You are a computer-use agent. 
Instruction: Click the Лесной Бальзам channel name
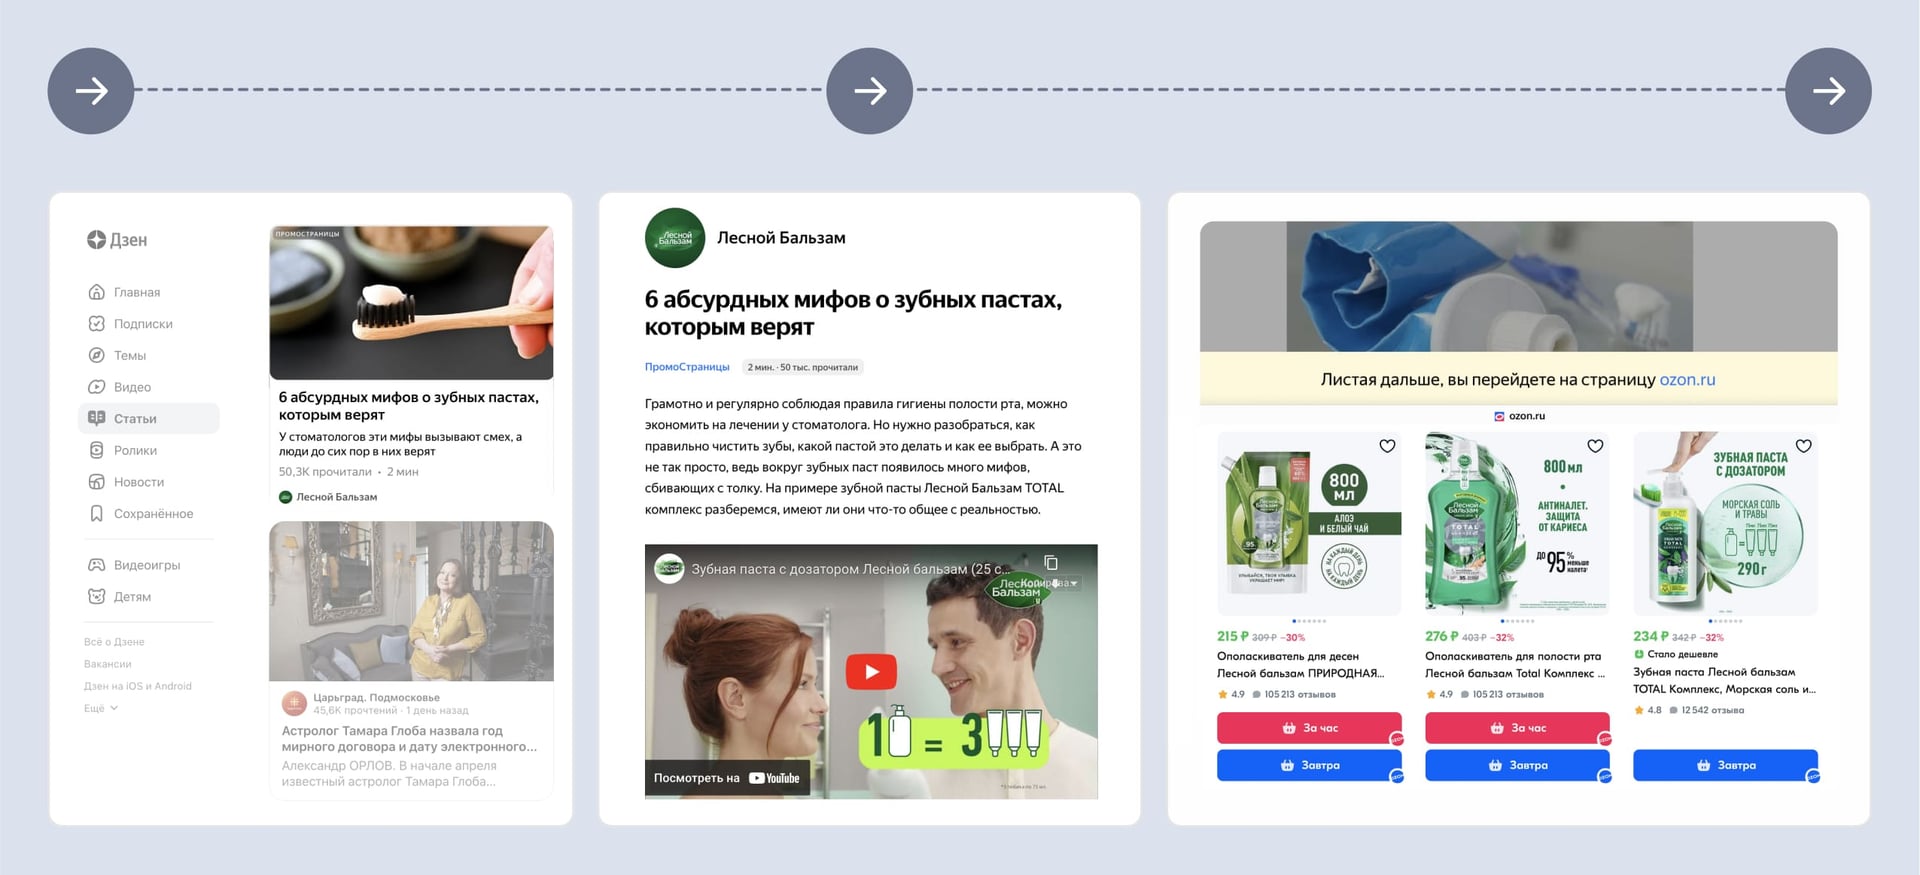point(781,238)
